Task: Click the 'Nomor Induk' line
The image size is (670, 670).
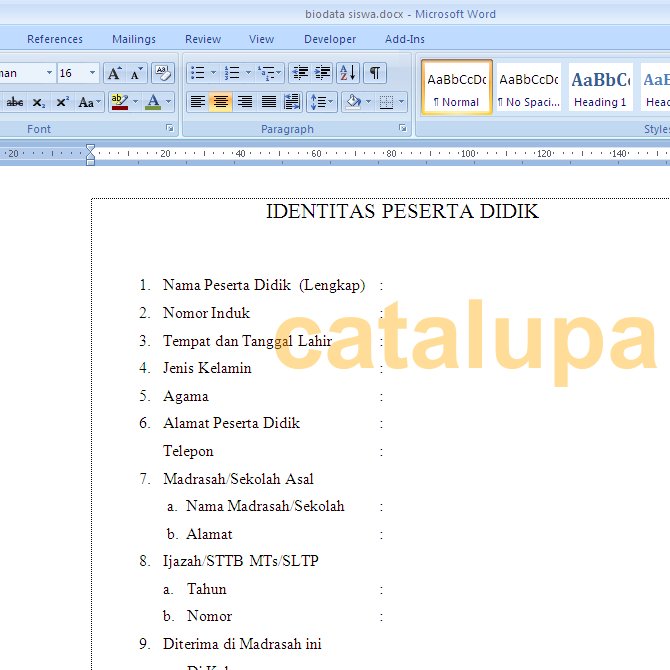Action: click(206, 313)
